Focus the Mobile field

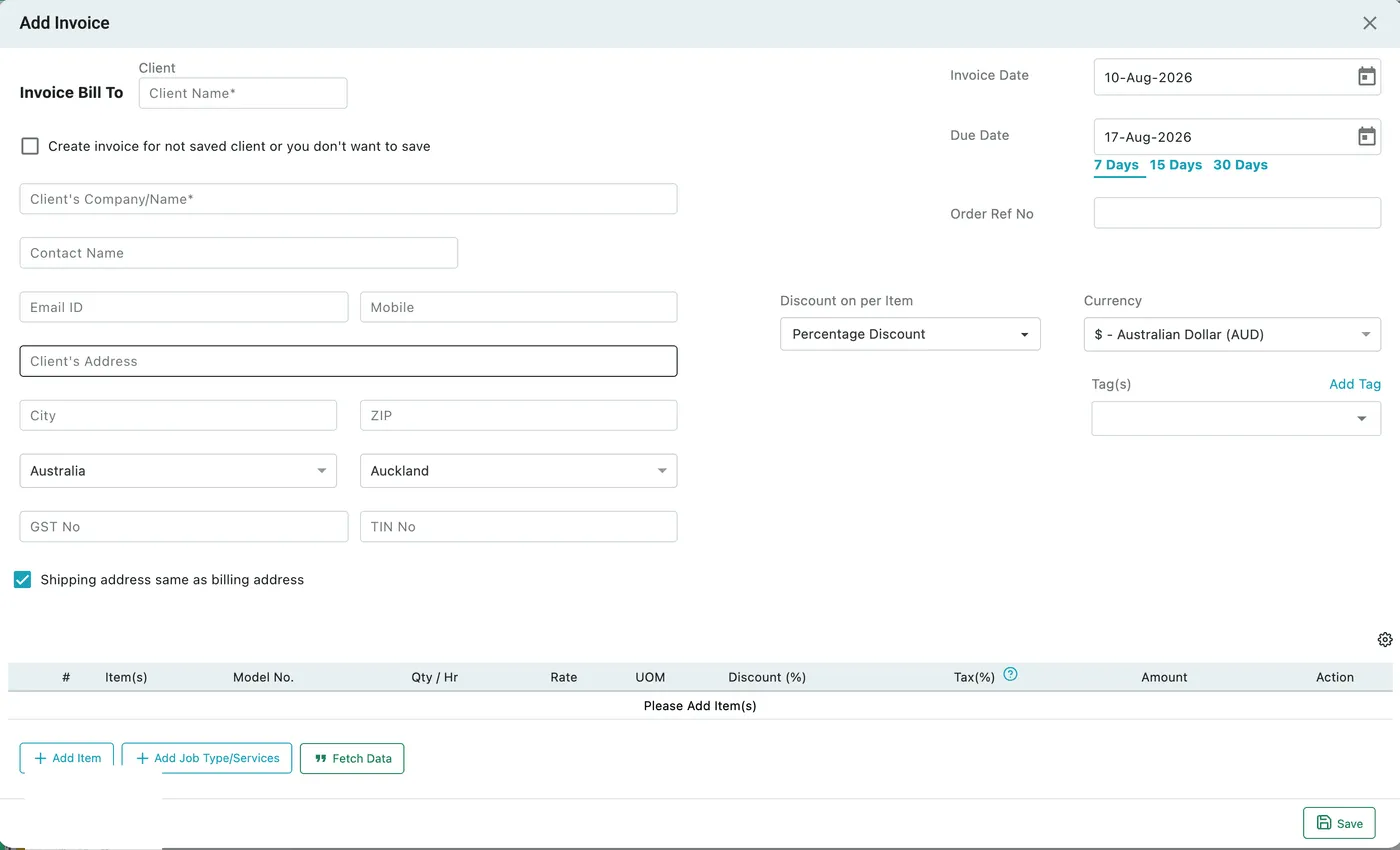tap(518, 307)
